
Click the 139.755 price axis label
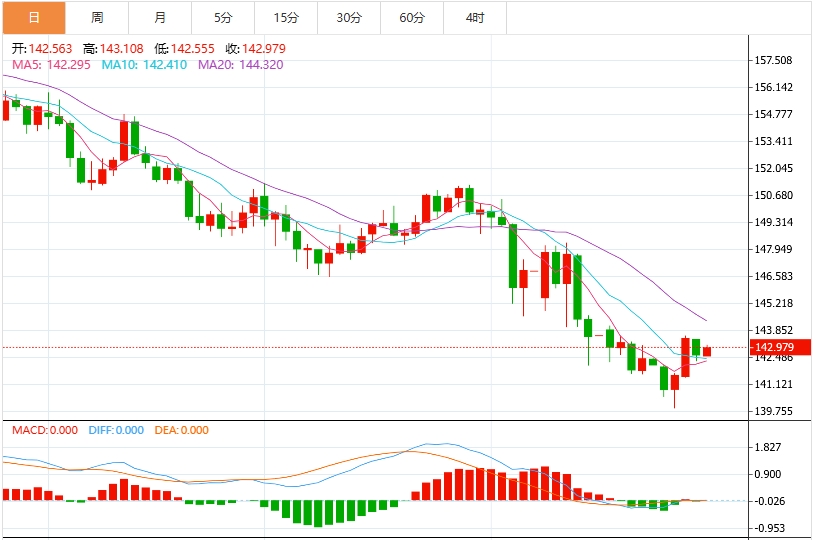pyautogui.click(x=773, y=411)
